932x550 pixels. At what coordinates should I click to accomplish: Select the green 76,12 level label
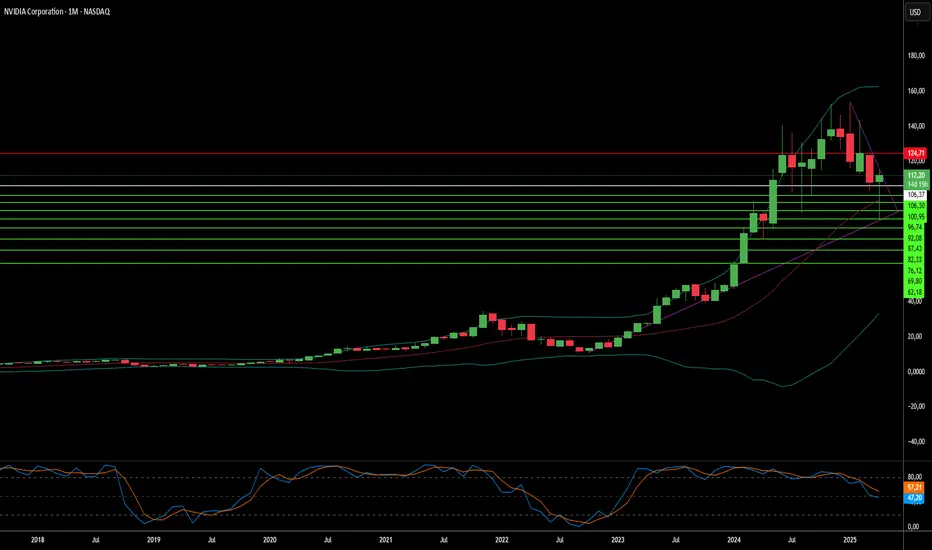(915, 271)
